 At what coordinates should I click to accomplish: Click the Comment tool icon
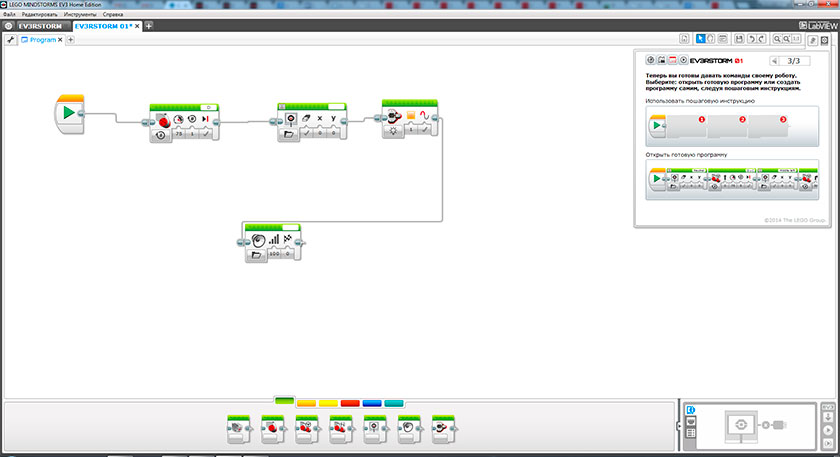(722, 39)
